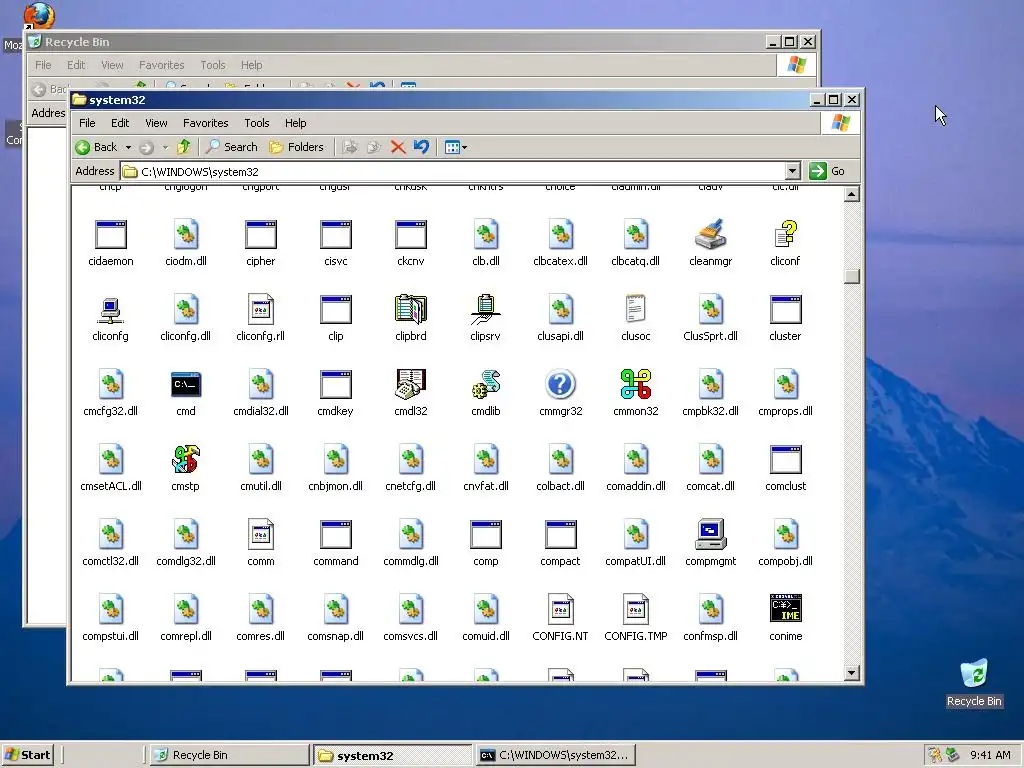The image size is (1024, 768).
Task: Click the vertical scrollbar thumb
Action: (x=852, y=276)
